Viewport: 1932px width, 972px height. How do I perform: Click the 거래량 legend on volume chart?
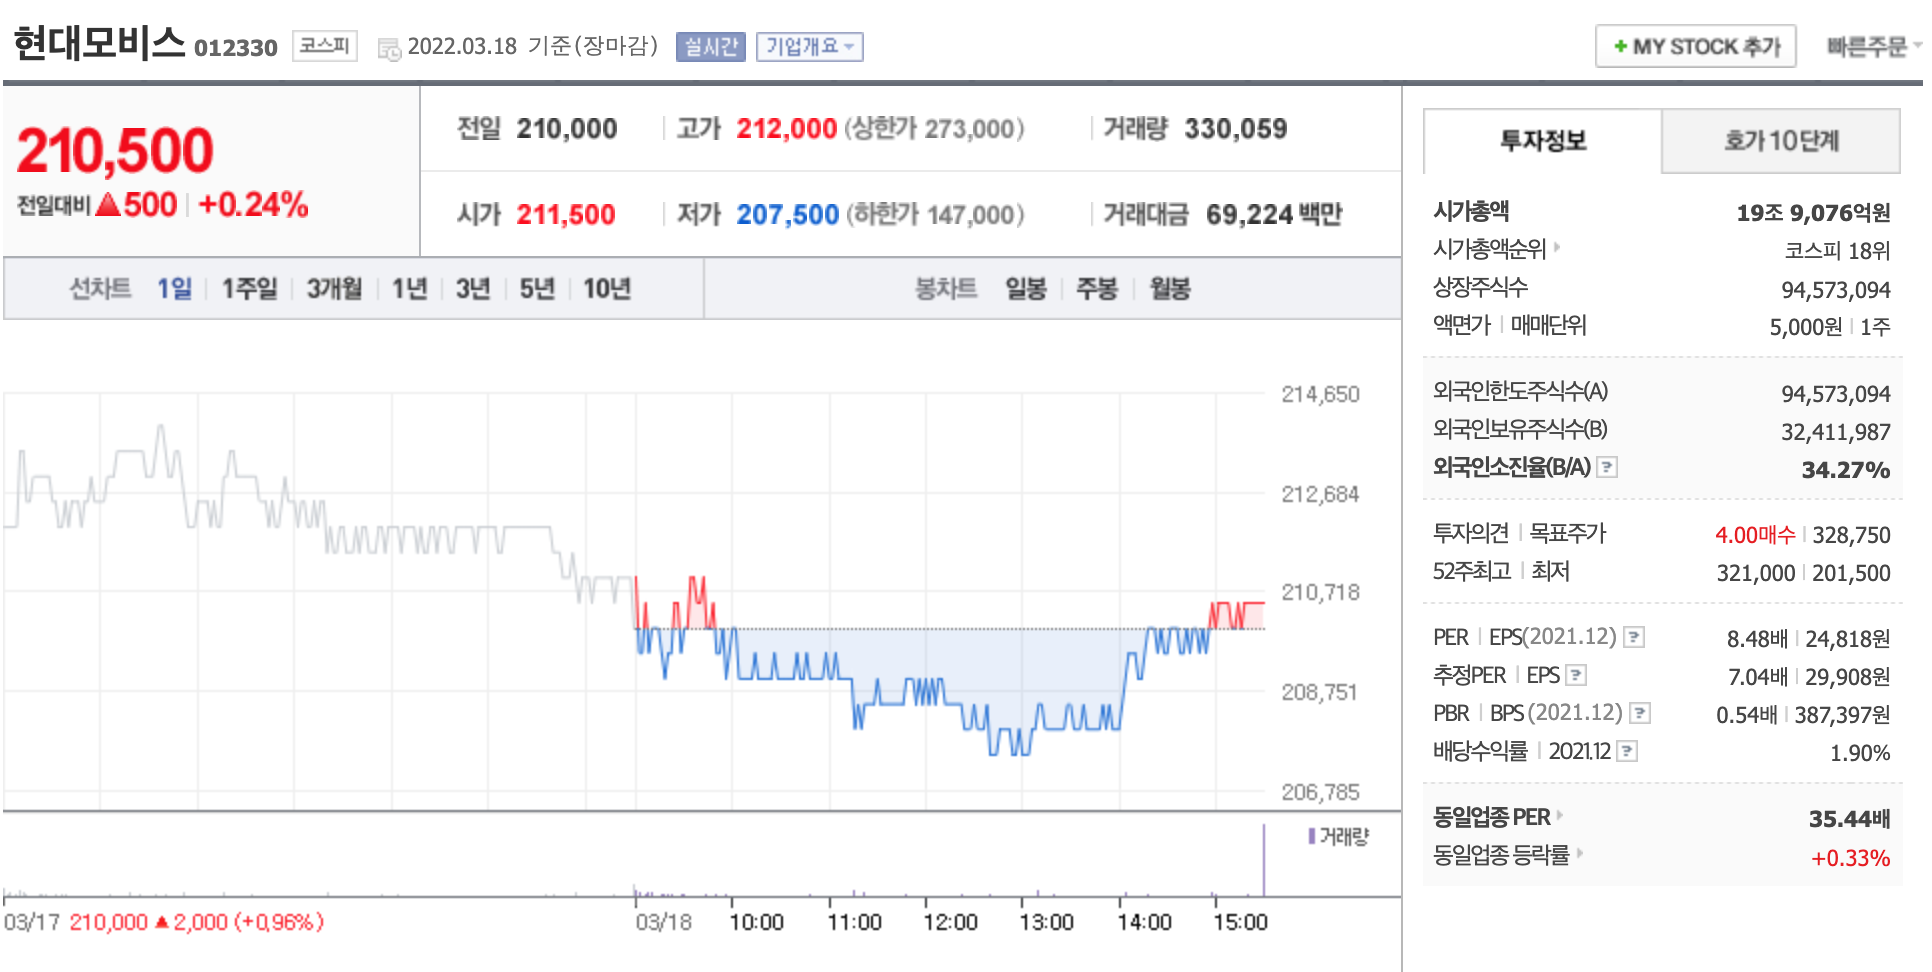[1338, 836]
